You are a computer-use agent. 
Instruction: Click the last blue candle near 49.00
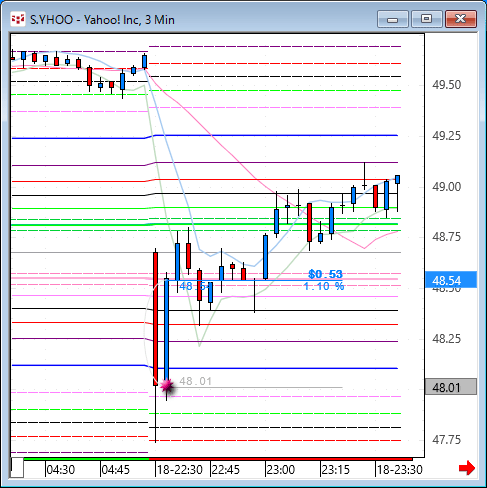(x=397, y=179)
